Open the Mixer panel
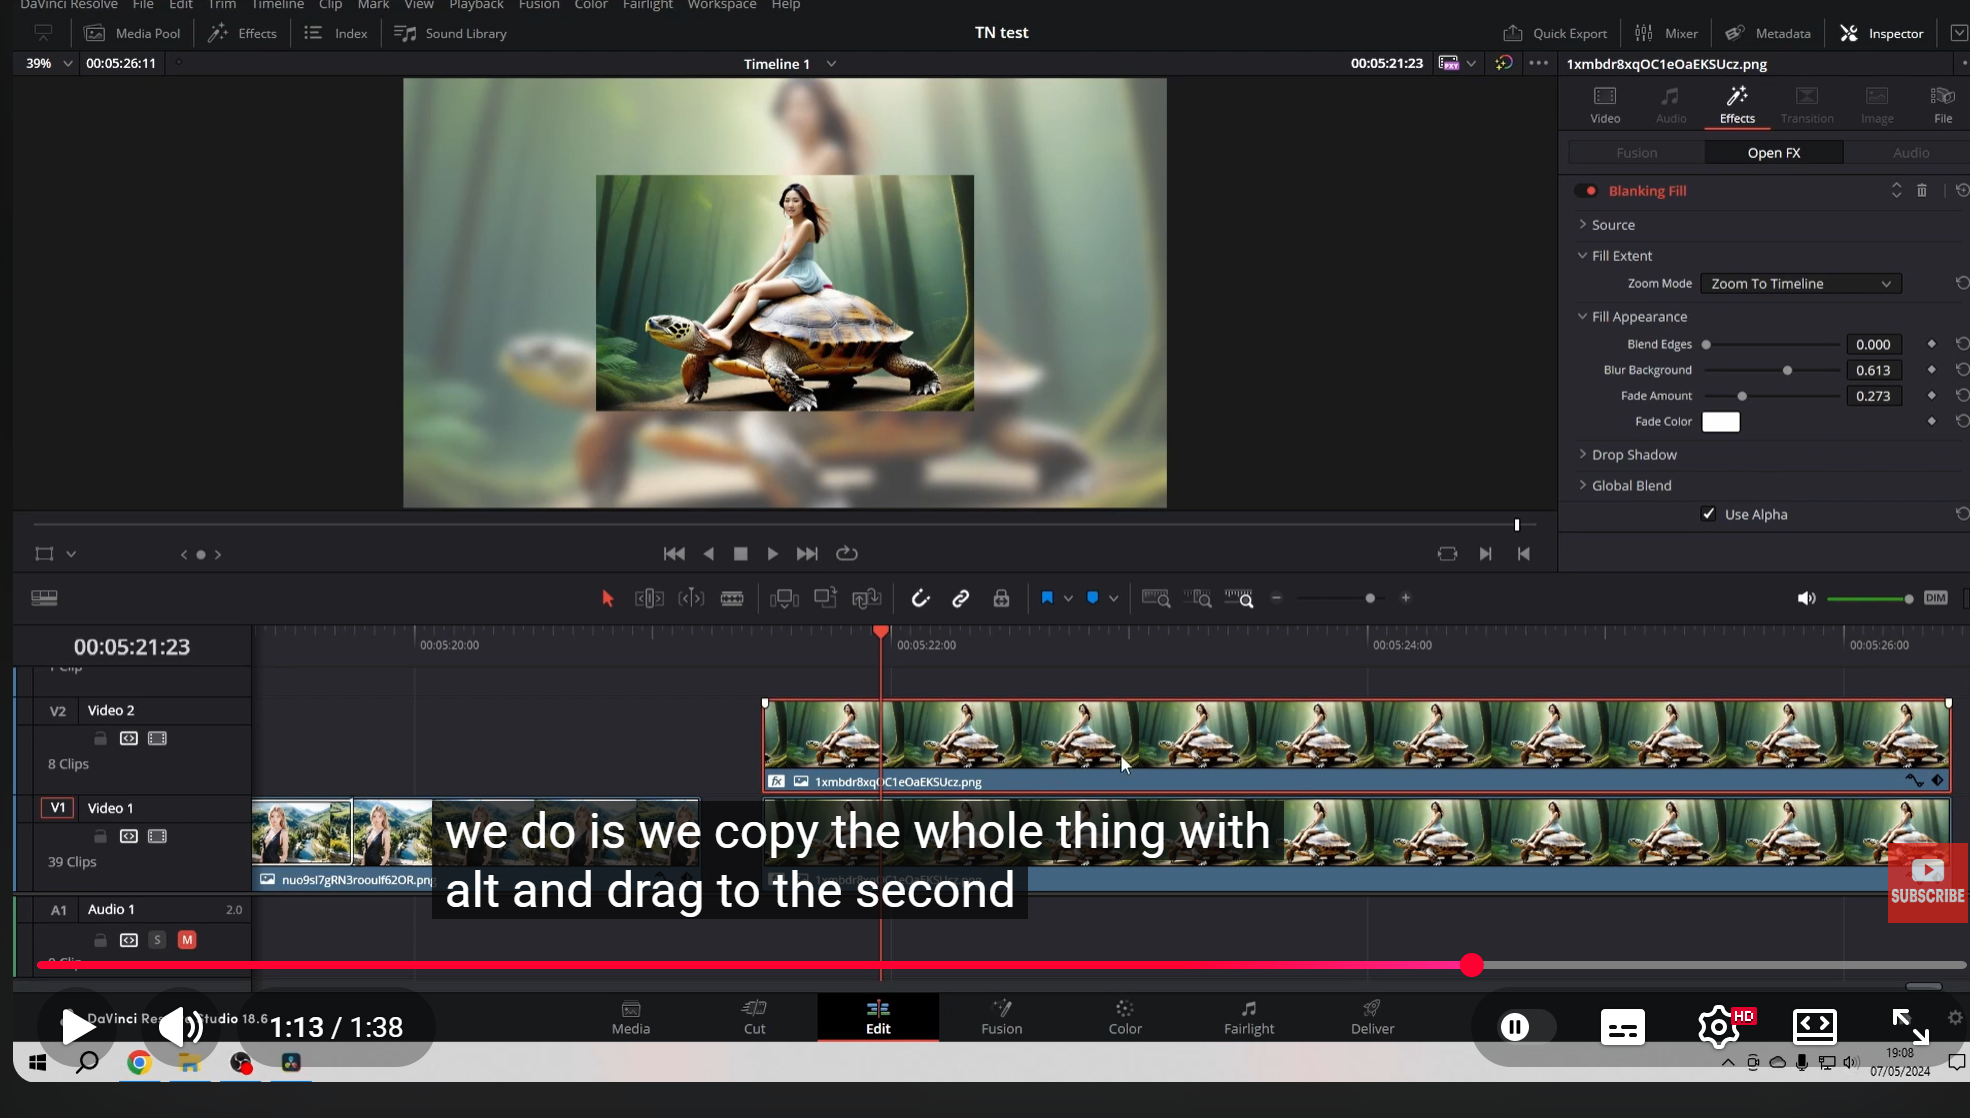This screenshot has width=1970, height=1118. [x=1666, y=33]
